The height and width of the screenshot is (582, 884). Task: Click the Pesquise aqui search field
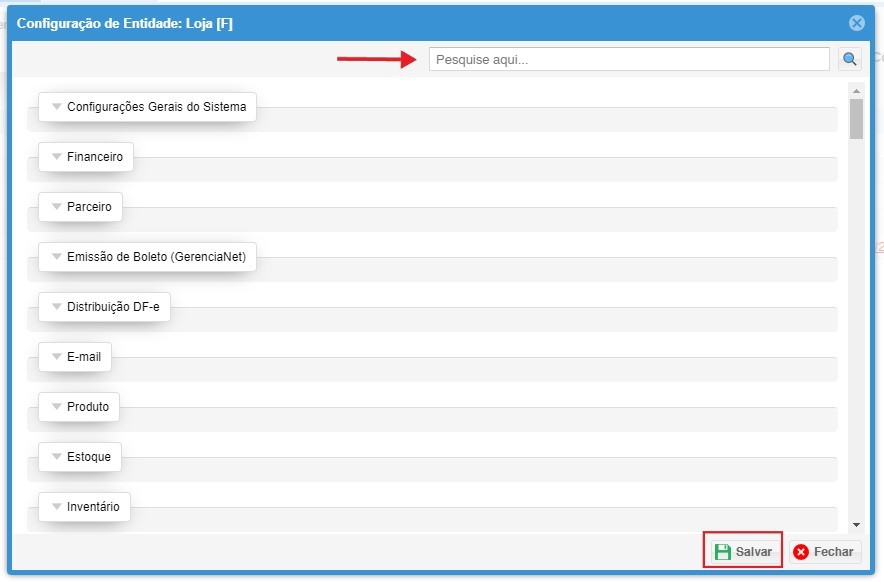pyautogui.click(x=629, y=60)
